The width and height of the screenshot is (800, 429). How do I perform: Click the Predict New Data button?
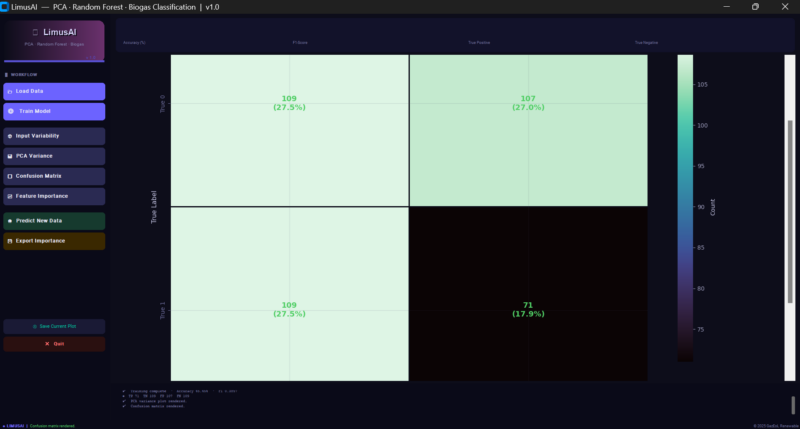coord(54,221)
